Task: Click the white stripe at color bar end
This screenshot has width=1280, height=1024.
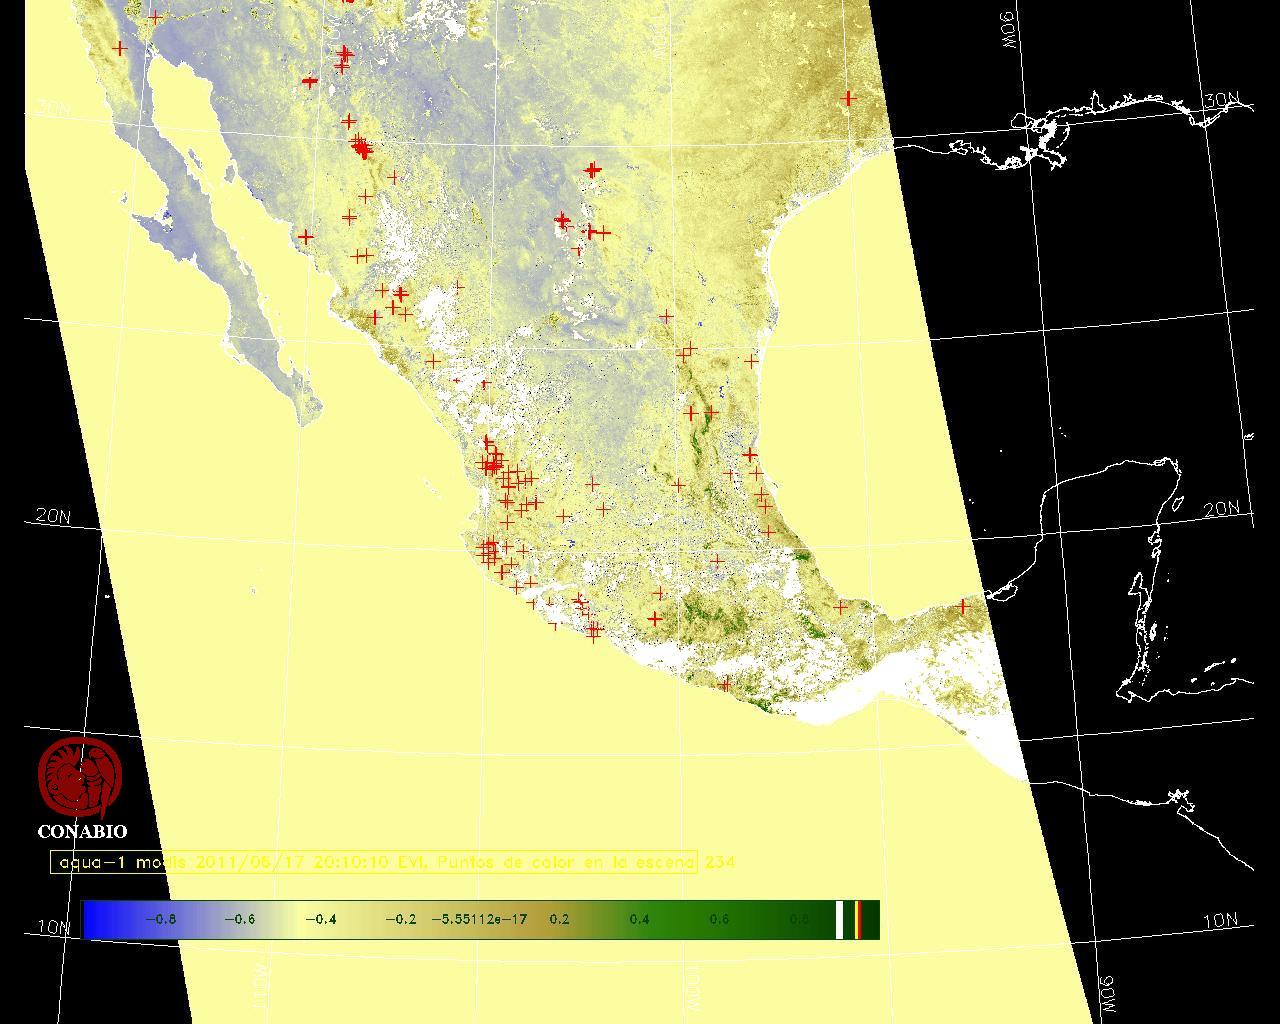Action: [840, 920]
